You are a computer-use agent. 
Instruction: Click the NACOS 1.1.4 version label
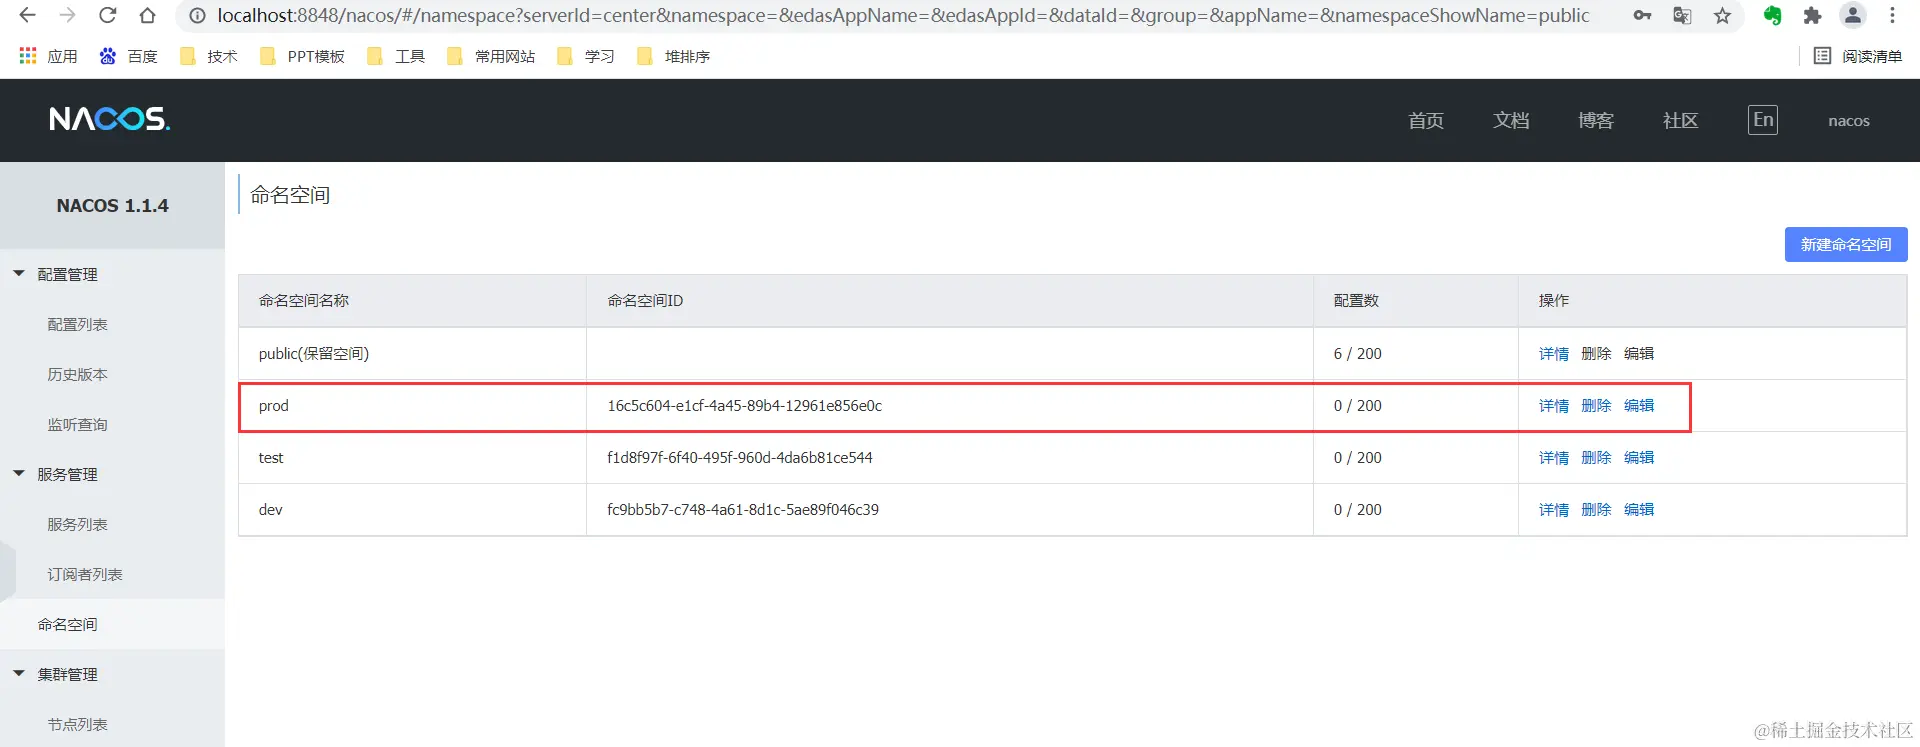tap(112, 205)
